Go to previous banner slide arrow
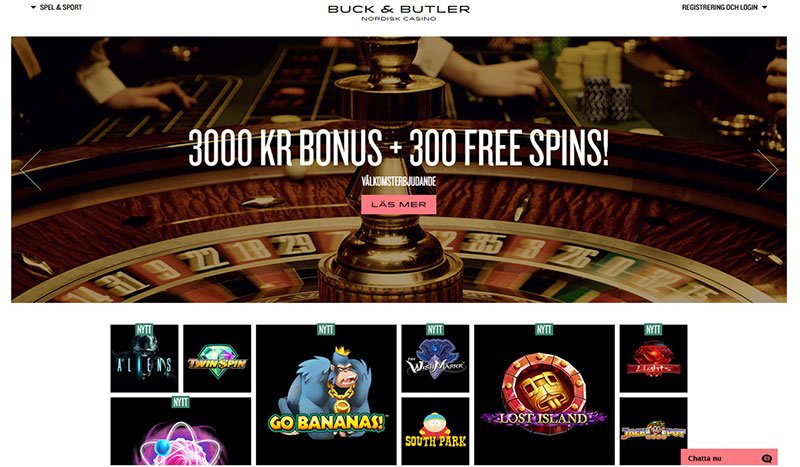This screenshot has width=800, height=467. pos(31,170)
